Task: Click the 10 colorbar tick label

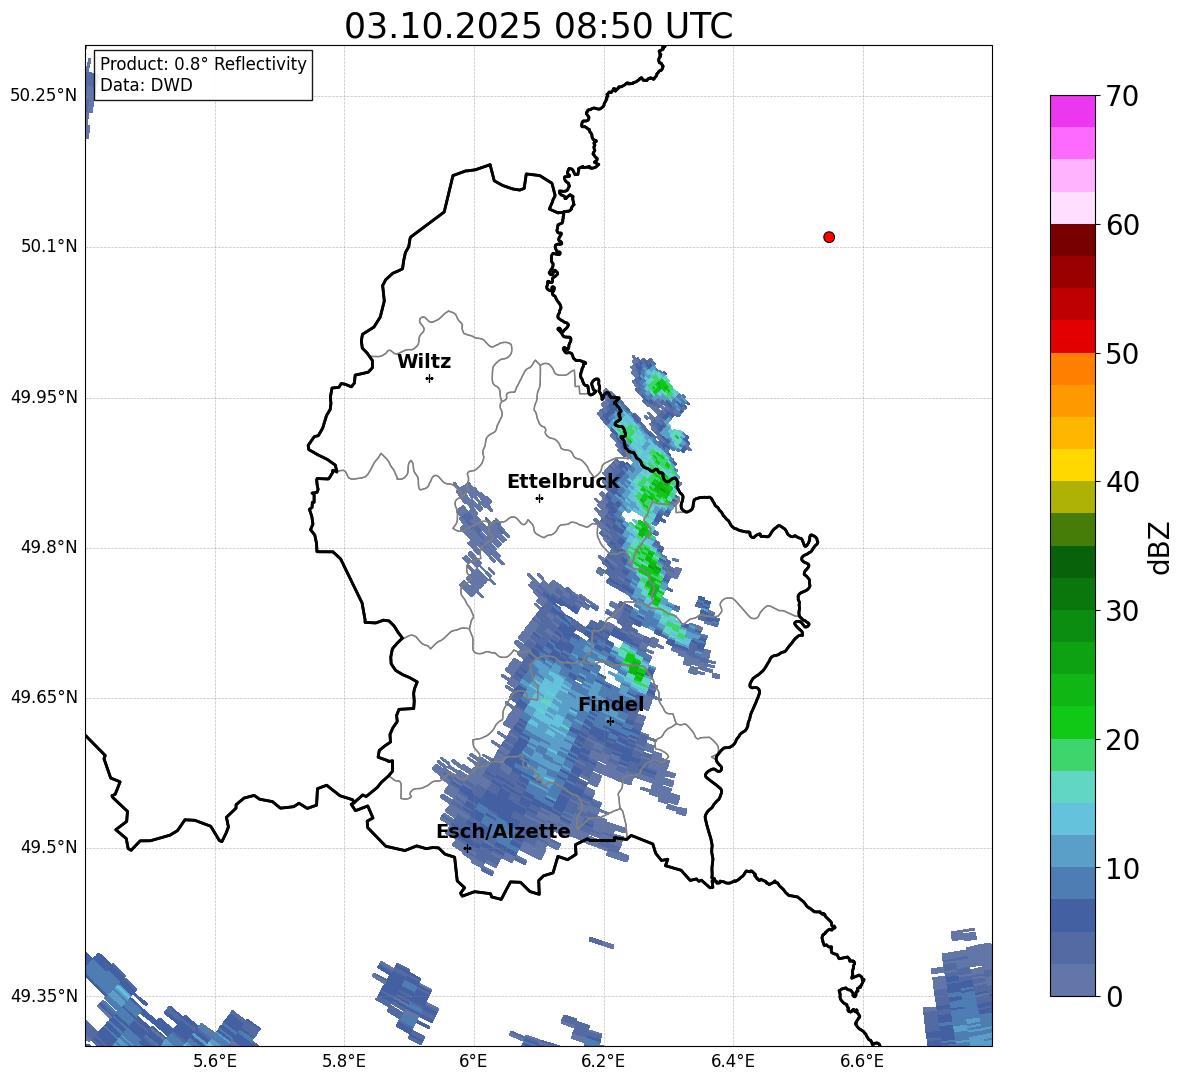Action: pos(1122,869)
